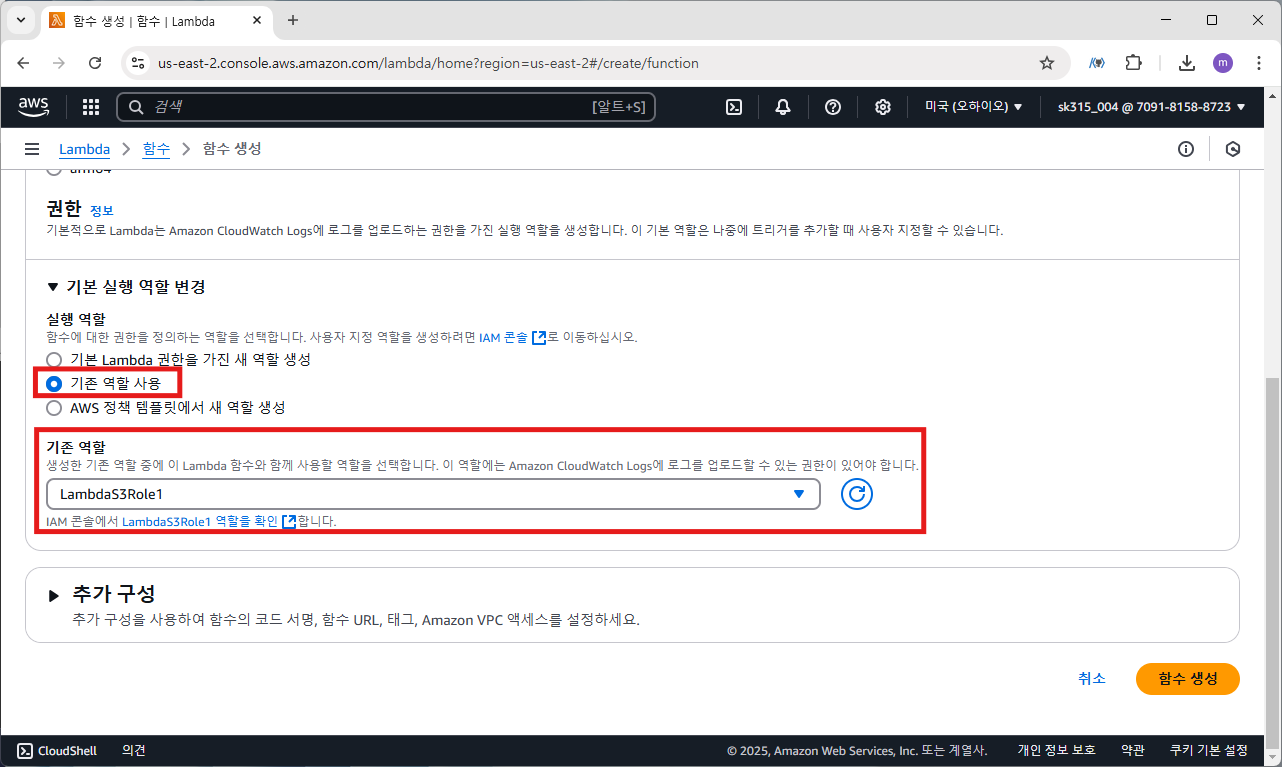This screenshot has height=767, width=1282.
Task: View site information icon in address bar
Action: 139,63
